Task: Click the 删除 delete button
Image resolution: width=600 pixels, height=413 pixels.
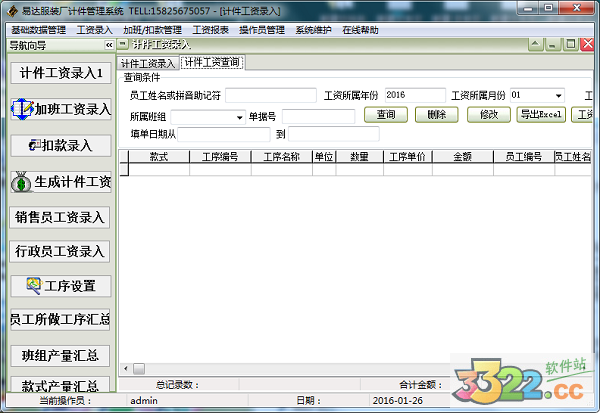Action: [x=437, y=114]
